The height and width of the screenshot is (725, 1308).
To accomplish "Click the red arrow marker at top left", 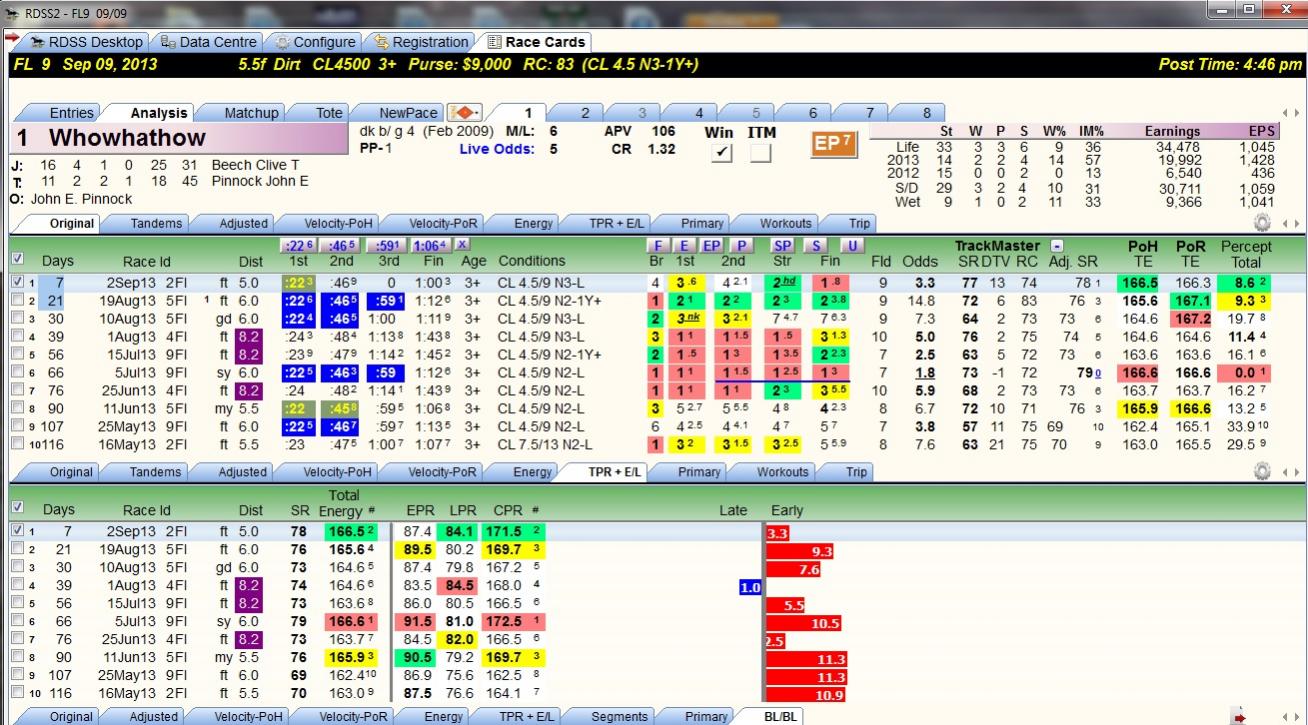I will [x=11, y=39].
